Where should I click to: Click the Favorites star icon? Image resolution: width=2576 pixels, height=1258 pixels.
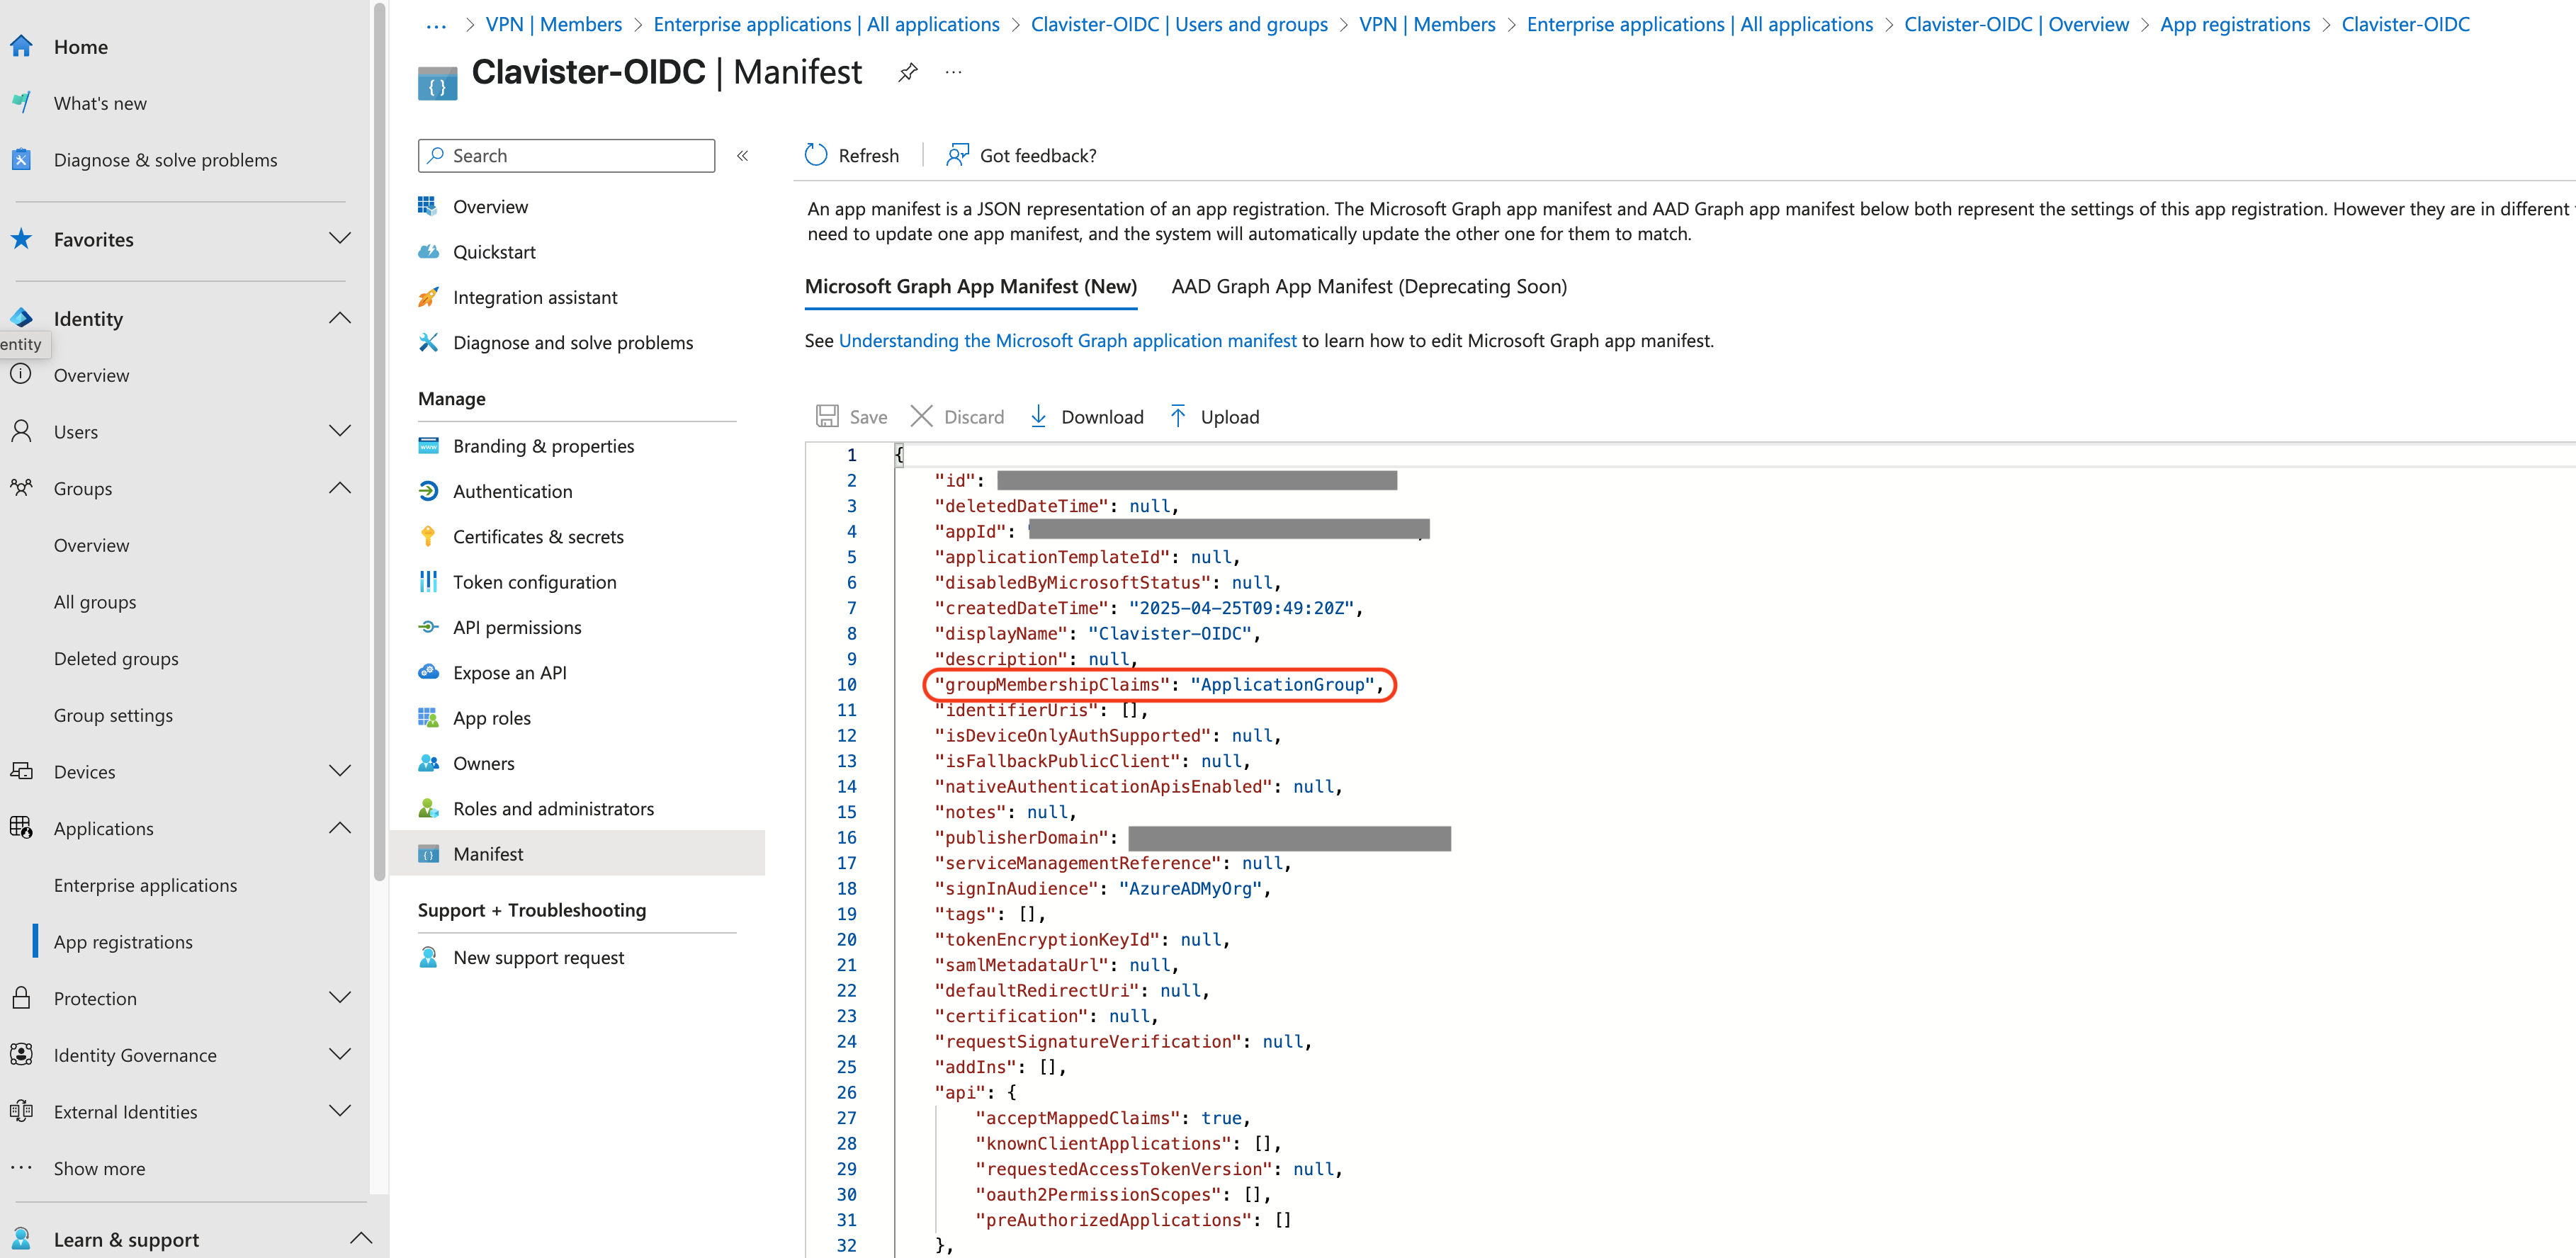pos(21,239)
